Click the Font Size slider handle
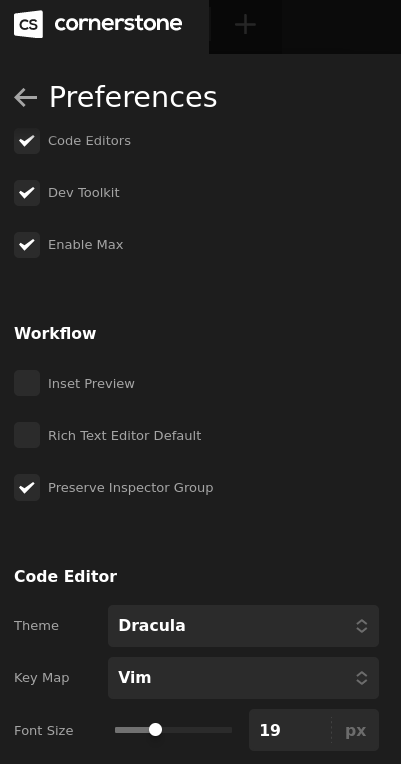The height and width of the screenshot is (764, 401). click(155, 729)
